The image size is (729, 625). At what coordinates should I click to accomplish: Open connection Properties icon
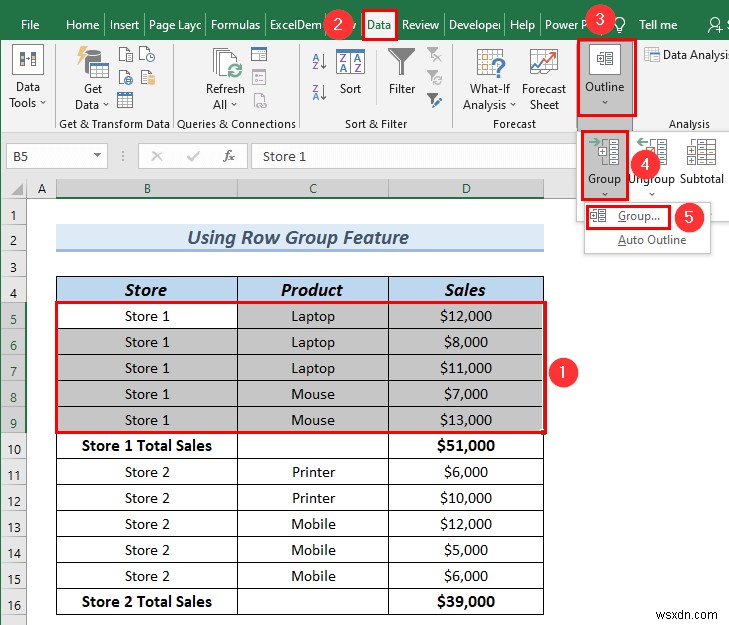tap(259, 77)
